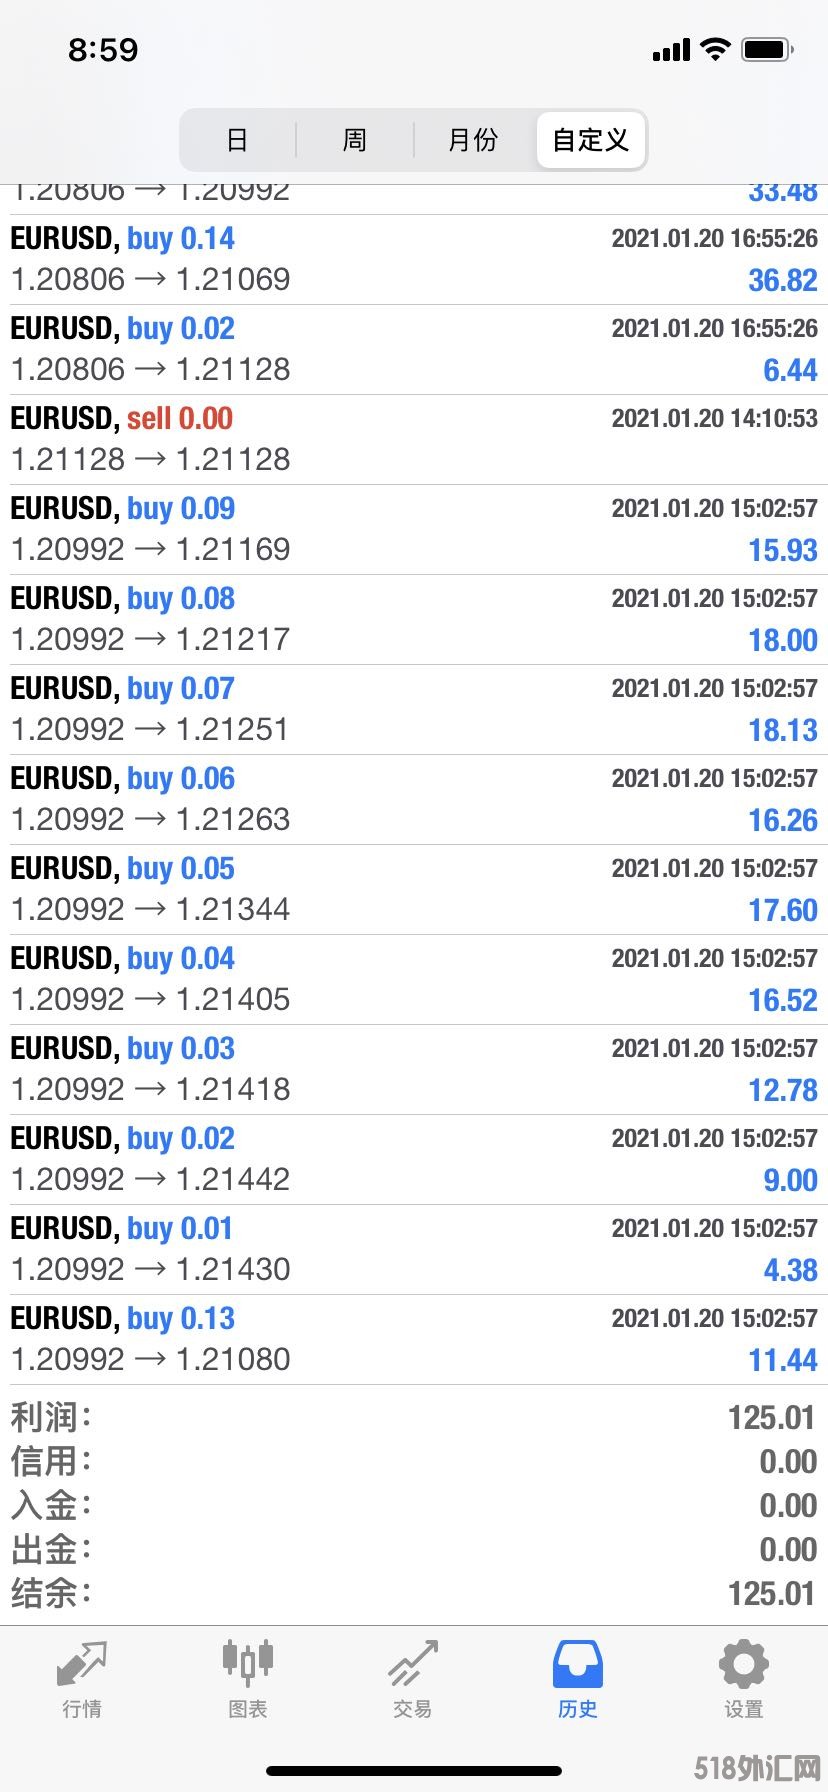
Task: Select the 自定义 custom period segment
Action: 591,140
